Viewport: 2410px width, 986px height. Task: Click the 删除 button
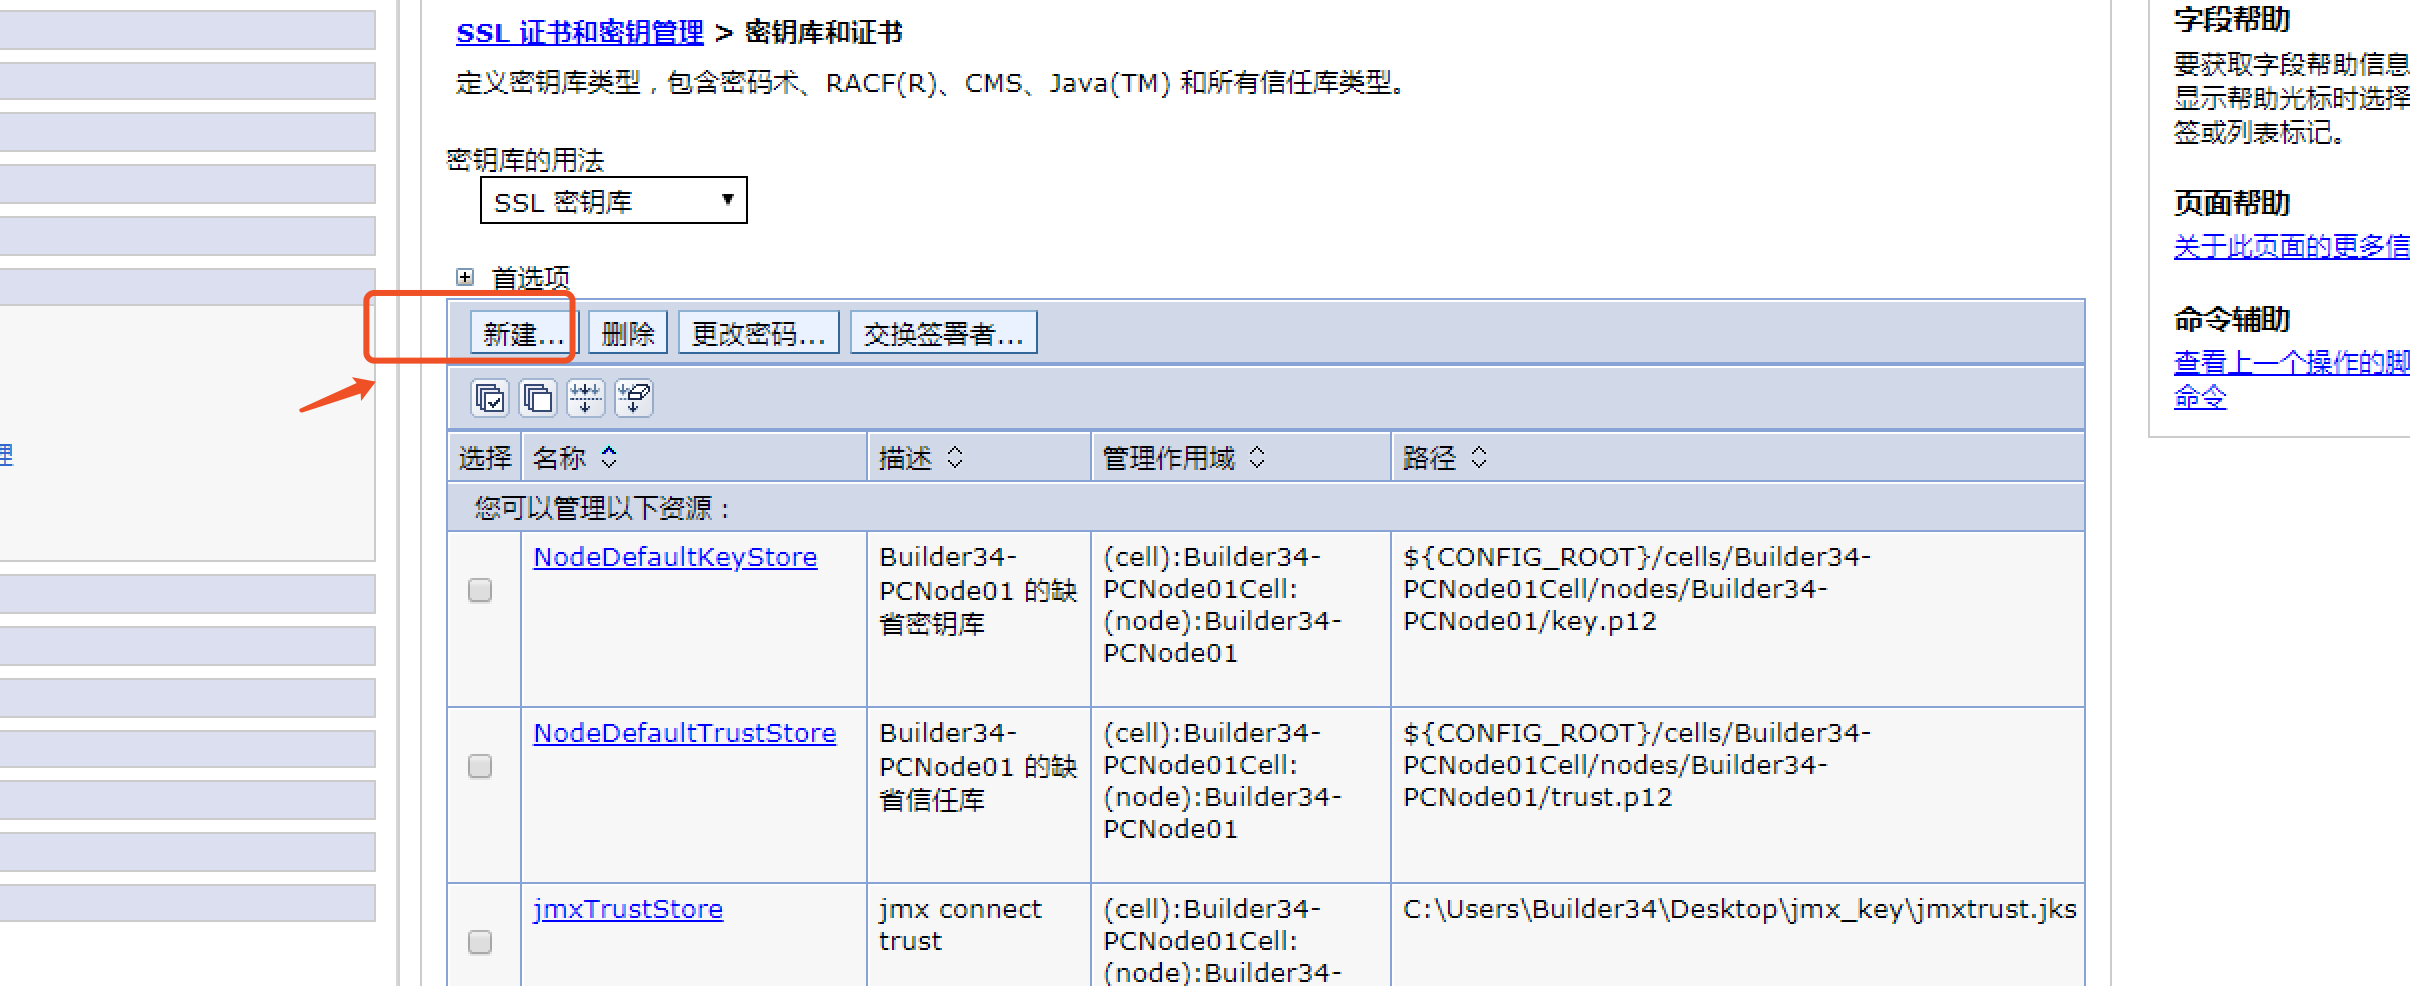tap(628, 333)
